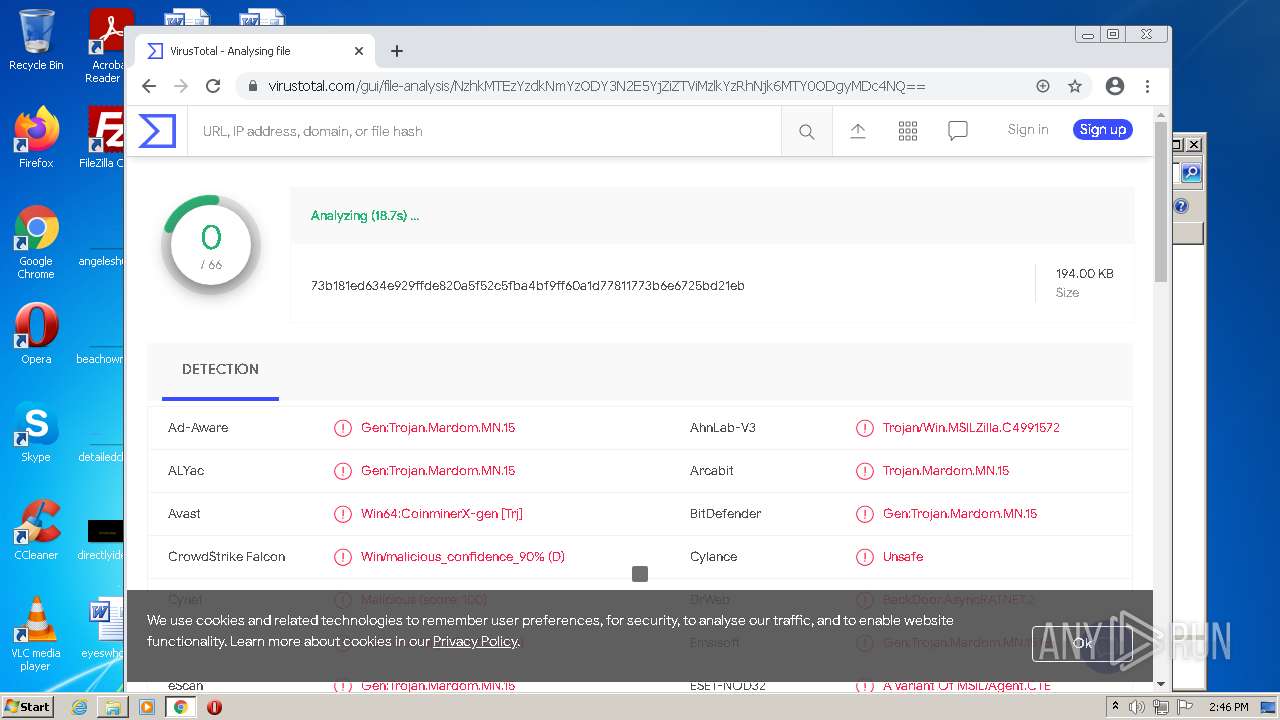The image size is (1280, 720).
Task: Select the DETECTION tab
Action: 220,369
